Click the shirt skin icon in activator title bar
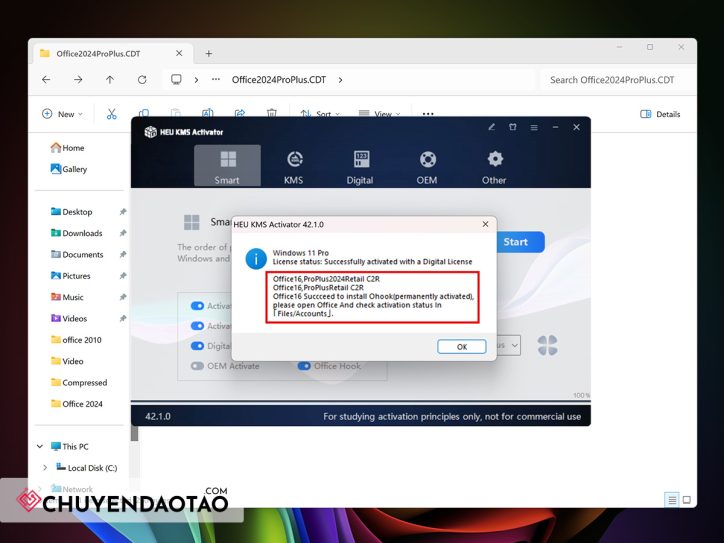 tap(513, 127)
